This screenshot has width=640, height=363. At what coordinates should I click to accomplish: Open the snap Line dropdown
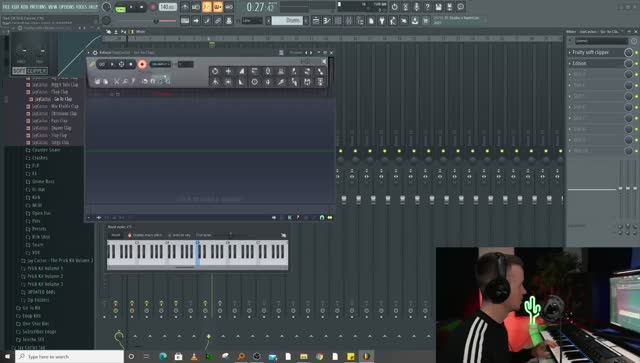[252, 20]
